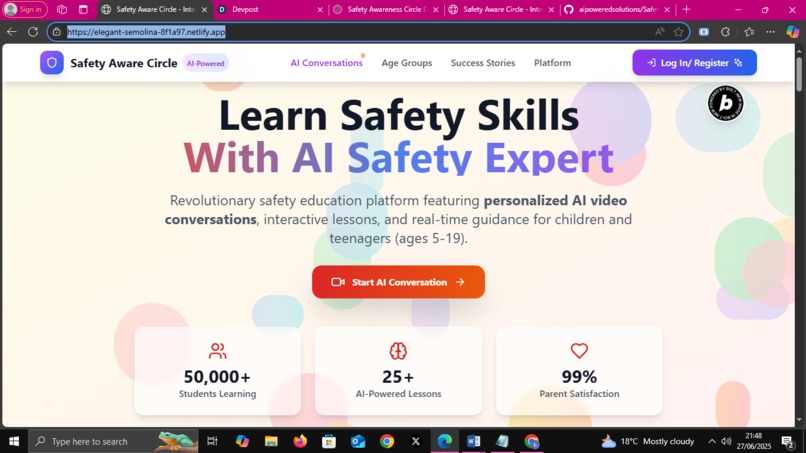Open Platform nav item
The height and width of the screenshot is (453, 806).
point(552,63)
